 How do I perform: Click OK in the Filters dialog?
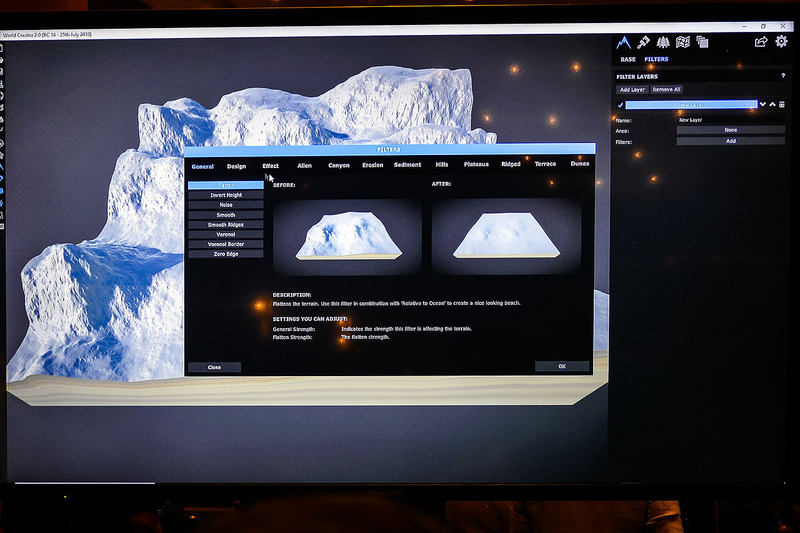(562, 366)
